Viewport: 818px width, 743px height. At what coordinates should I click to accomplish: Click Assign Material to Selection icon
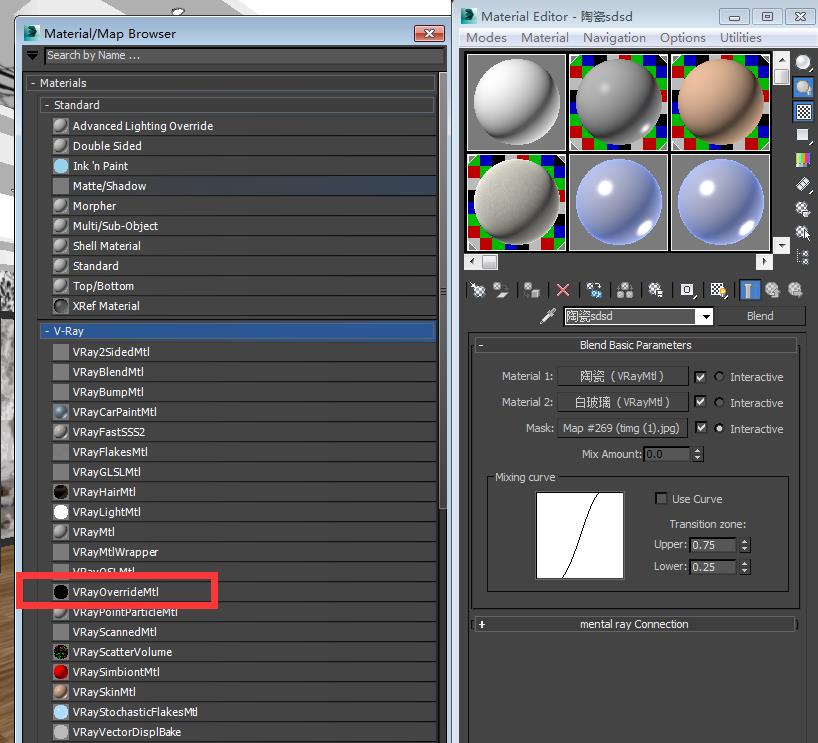click(x=532, y=290)
